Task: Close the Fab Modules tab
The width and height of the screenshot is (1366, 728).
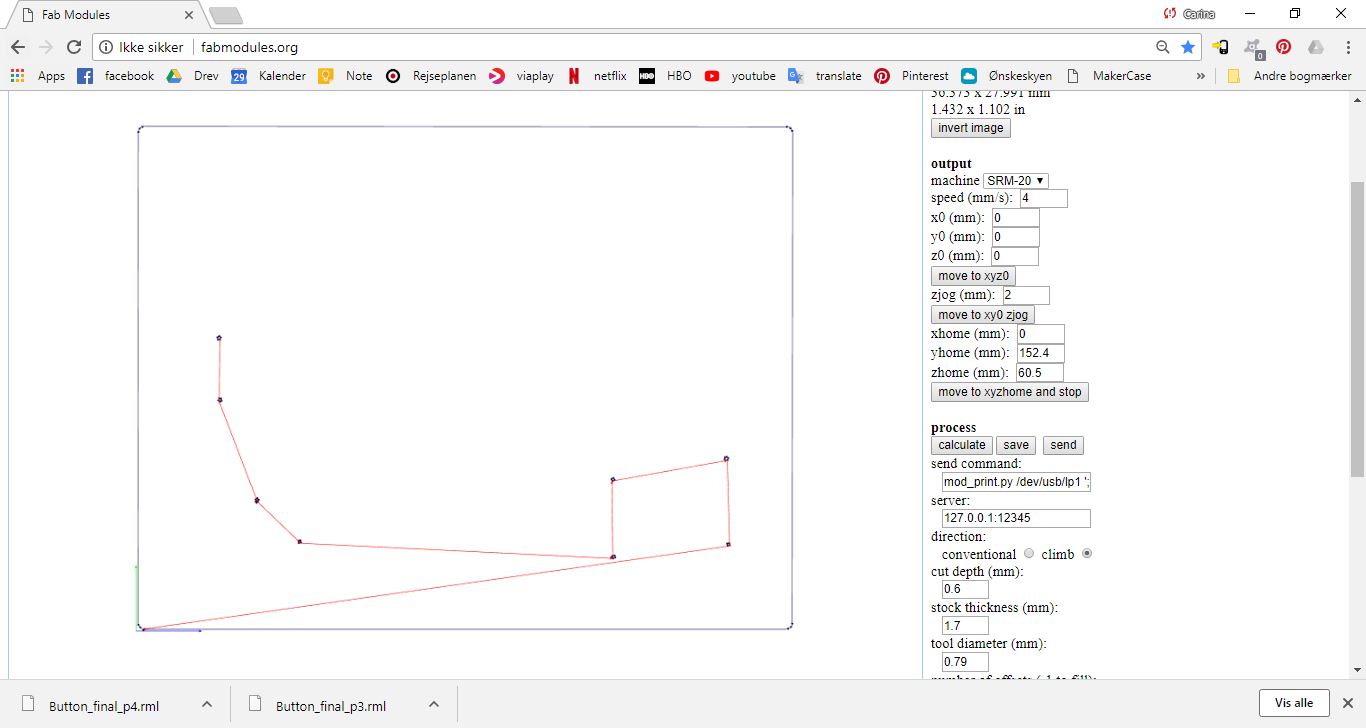Action: coord(189,15)
